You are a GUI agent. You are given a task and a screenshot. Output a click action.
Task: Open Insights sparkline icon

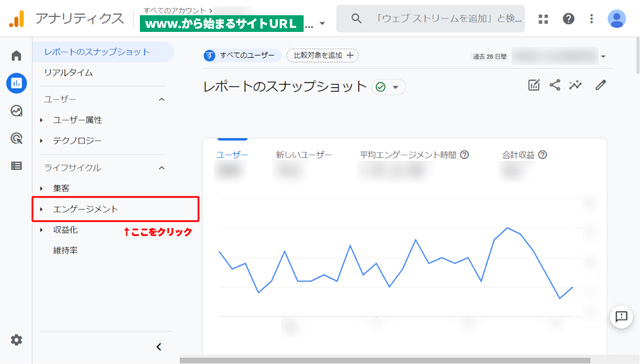coord(576,85)
